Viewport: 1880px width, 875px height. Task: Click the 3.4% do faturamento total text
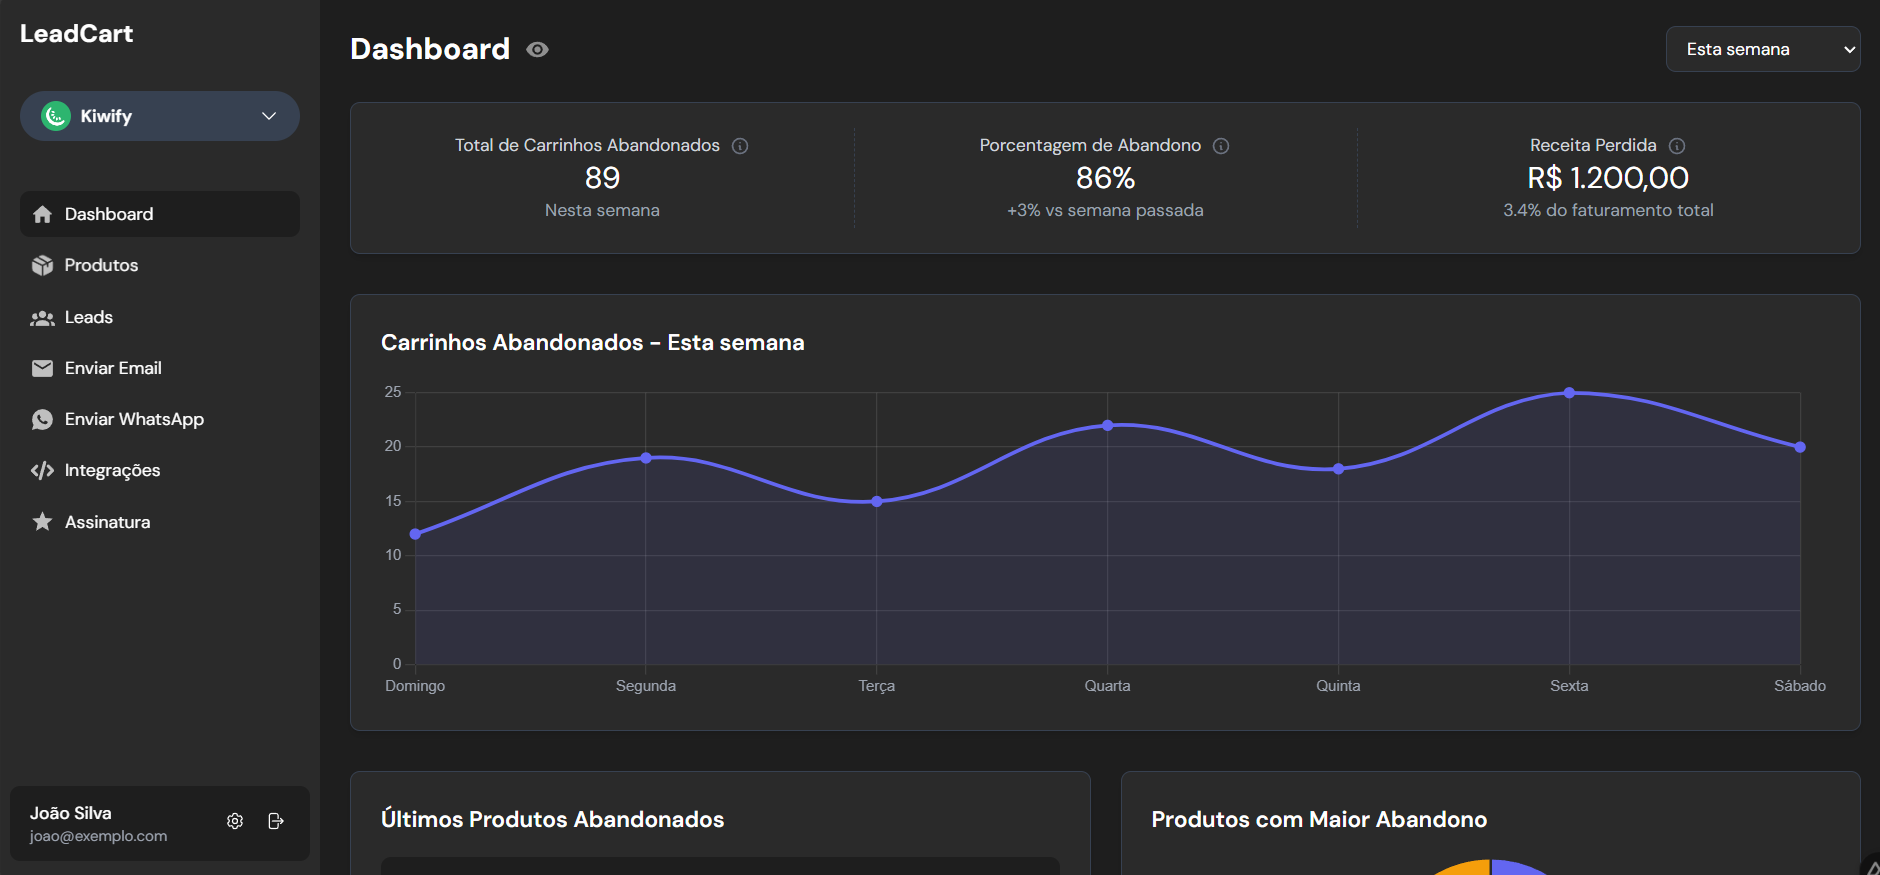pos(1608,210)
